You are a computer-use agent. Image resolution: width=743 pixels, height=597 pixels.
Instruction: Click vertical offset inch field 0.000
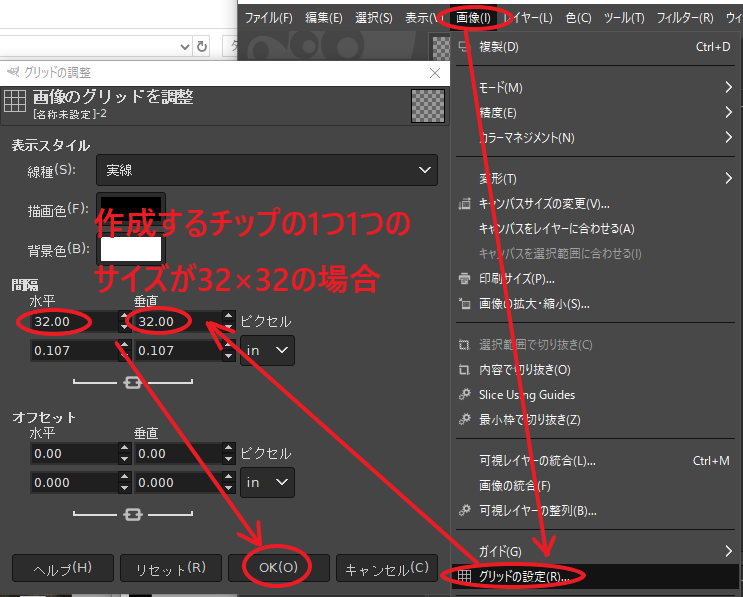click(178, 482)
